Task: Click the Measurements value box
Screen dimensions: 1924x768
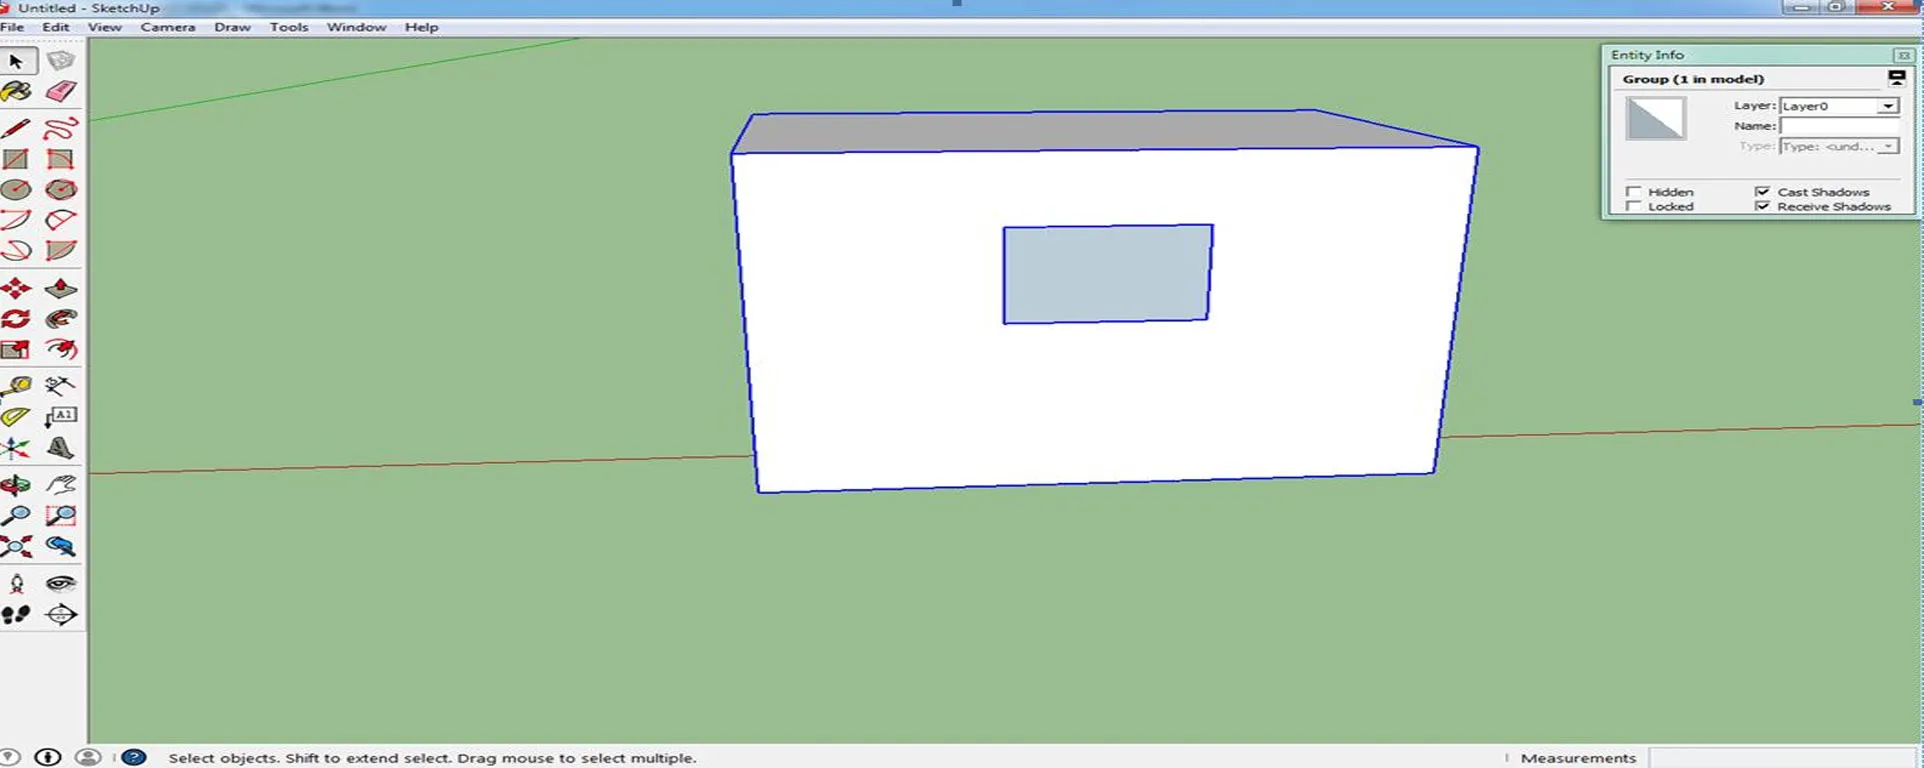Action: pyautogui.click(x=1783, y=758)
